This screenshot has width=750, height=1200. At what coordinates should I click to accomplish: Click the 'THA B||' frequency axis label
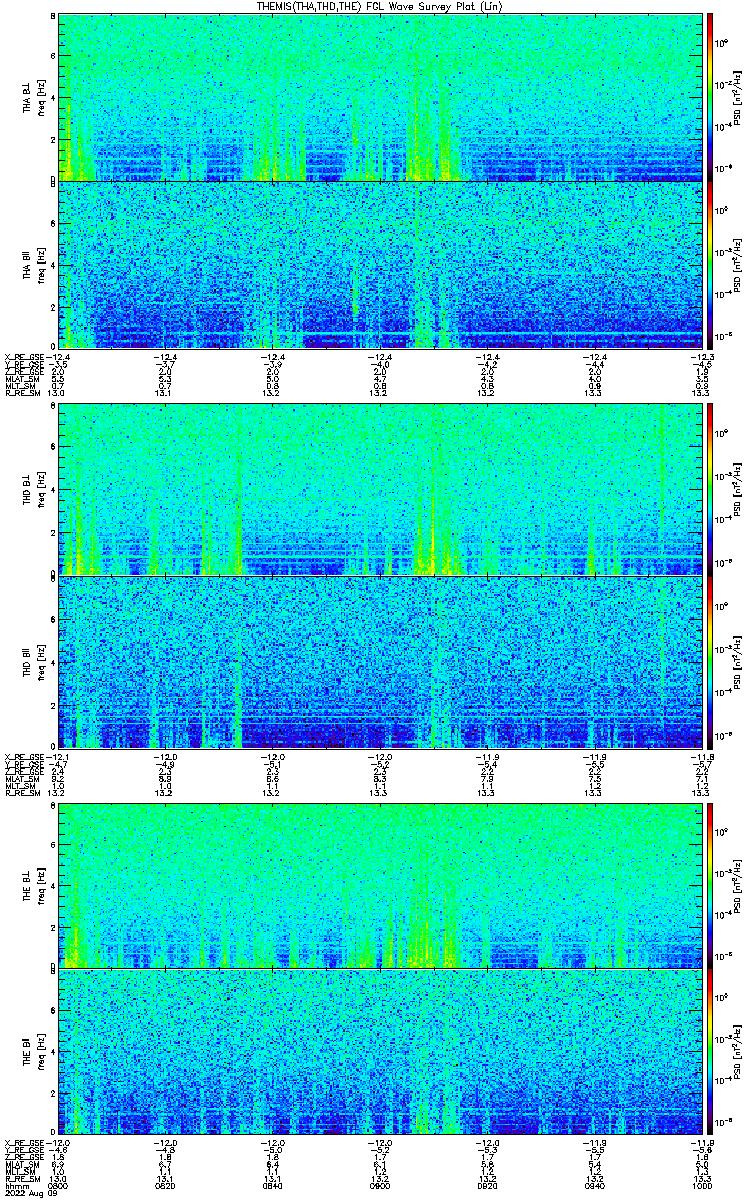point(32,266)
